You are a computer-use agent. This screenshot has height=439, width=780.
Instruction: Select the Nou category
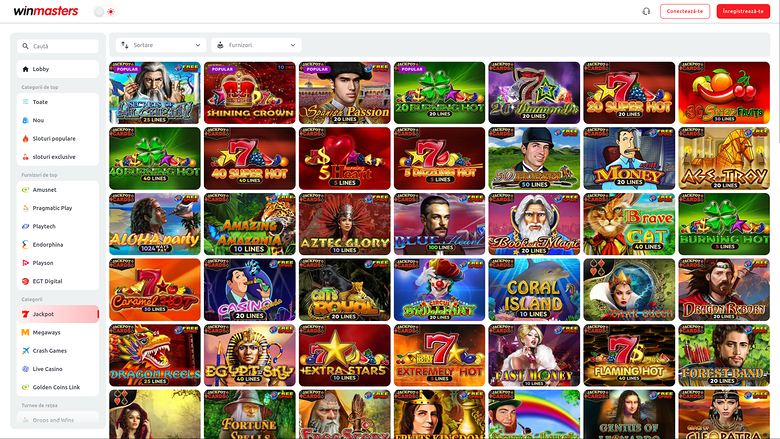(x=58, y=120)
